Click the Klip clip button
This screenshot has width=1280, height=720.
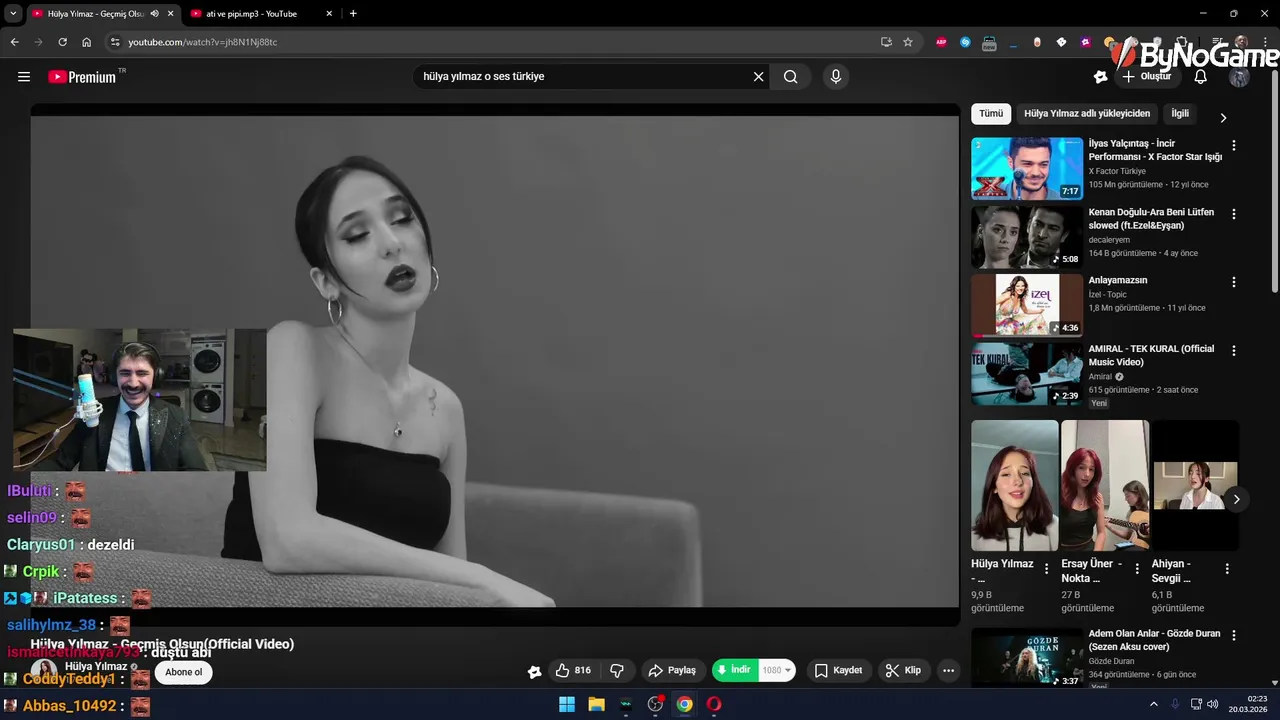click(x=903, y=671)
